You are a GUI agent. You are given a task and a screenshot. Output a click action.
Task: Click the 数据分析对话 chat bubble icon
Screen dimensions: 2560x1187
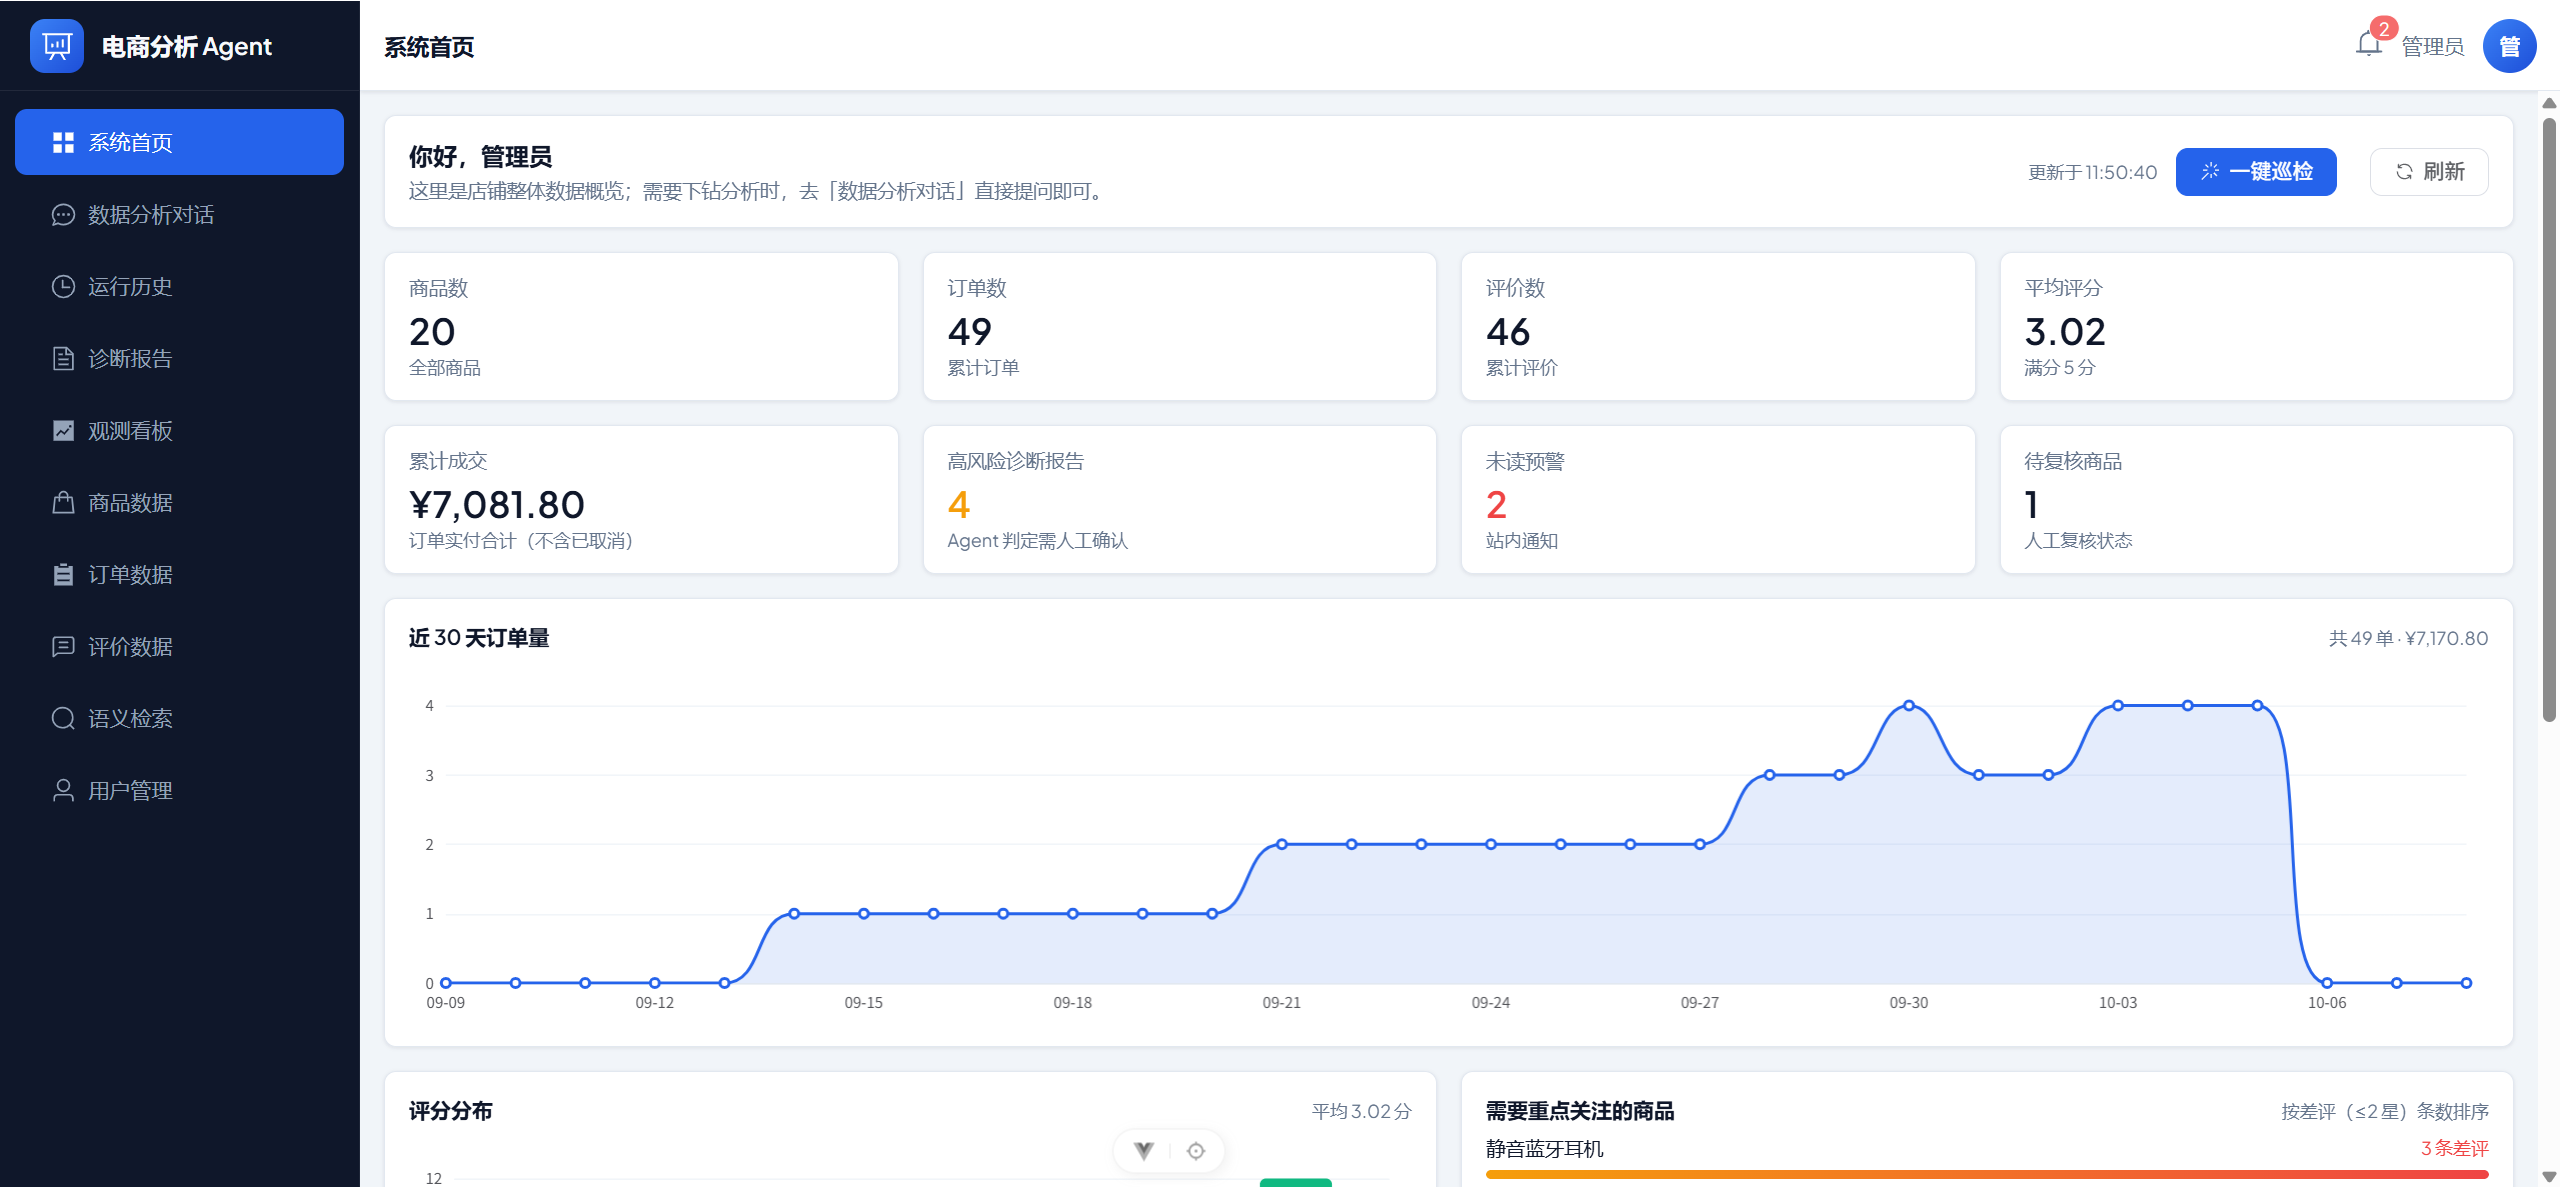[63, 215]
